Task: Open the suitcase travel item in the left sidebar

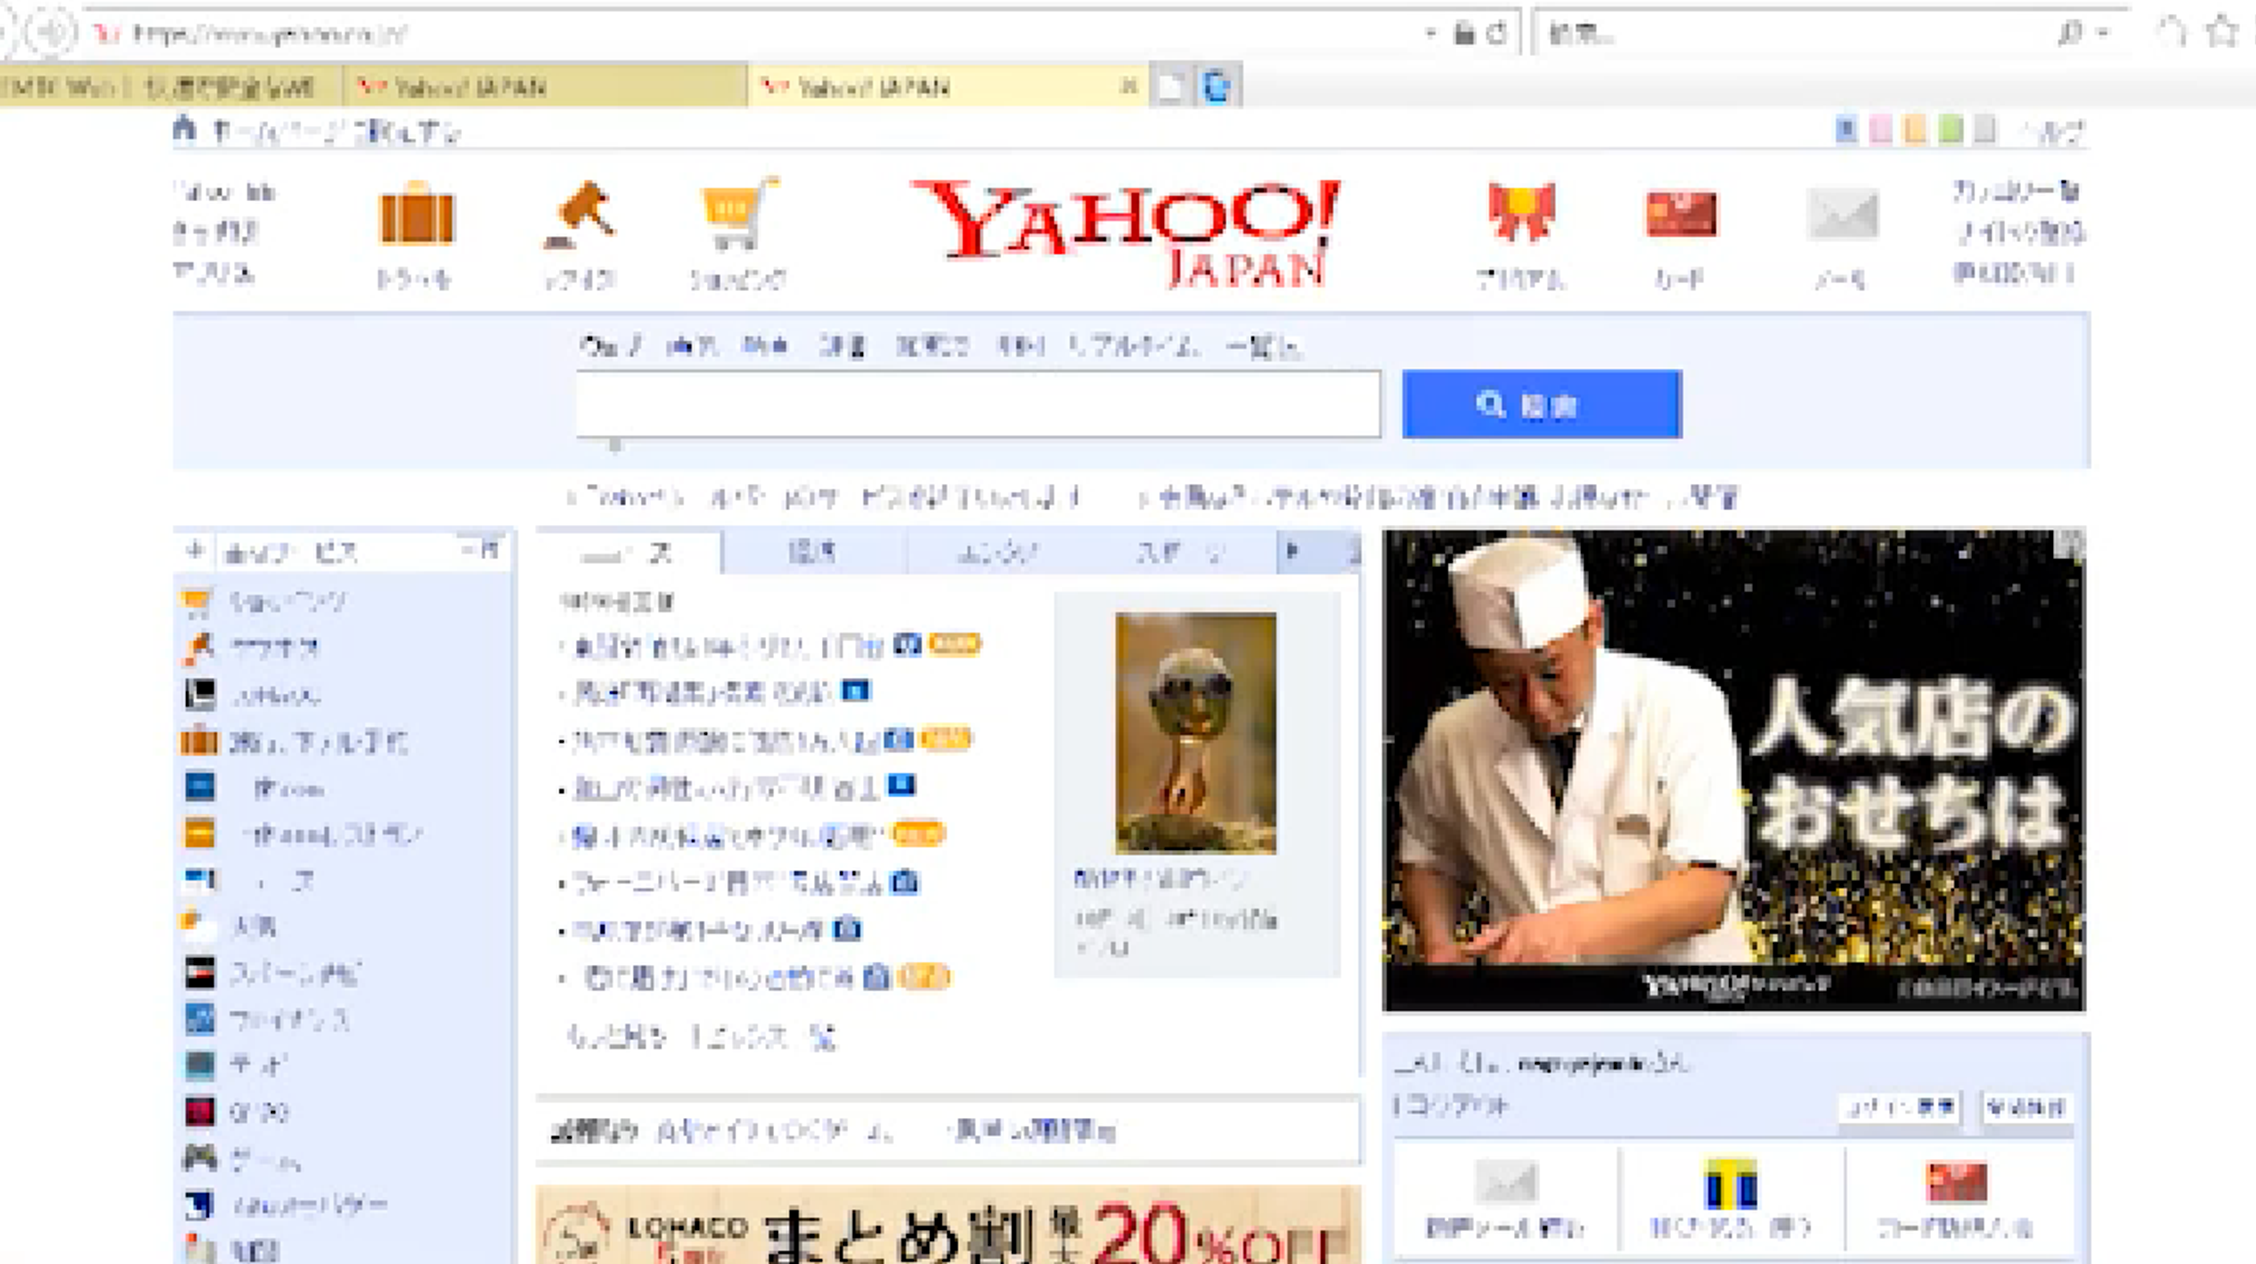Action: [294, 742]
